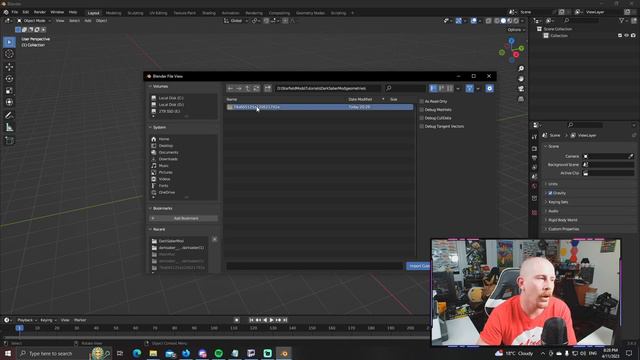This screenshot has width=640, height=360.
Task: Toggle the camera view icon in viewport
Action: [521, 89]
